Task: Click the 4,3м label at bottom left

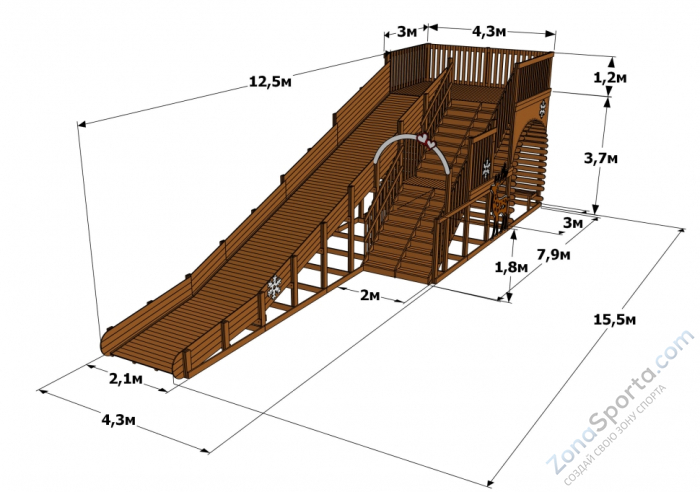Action: (118, 420)
